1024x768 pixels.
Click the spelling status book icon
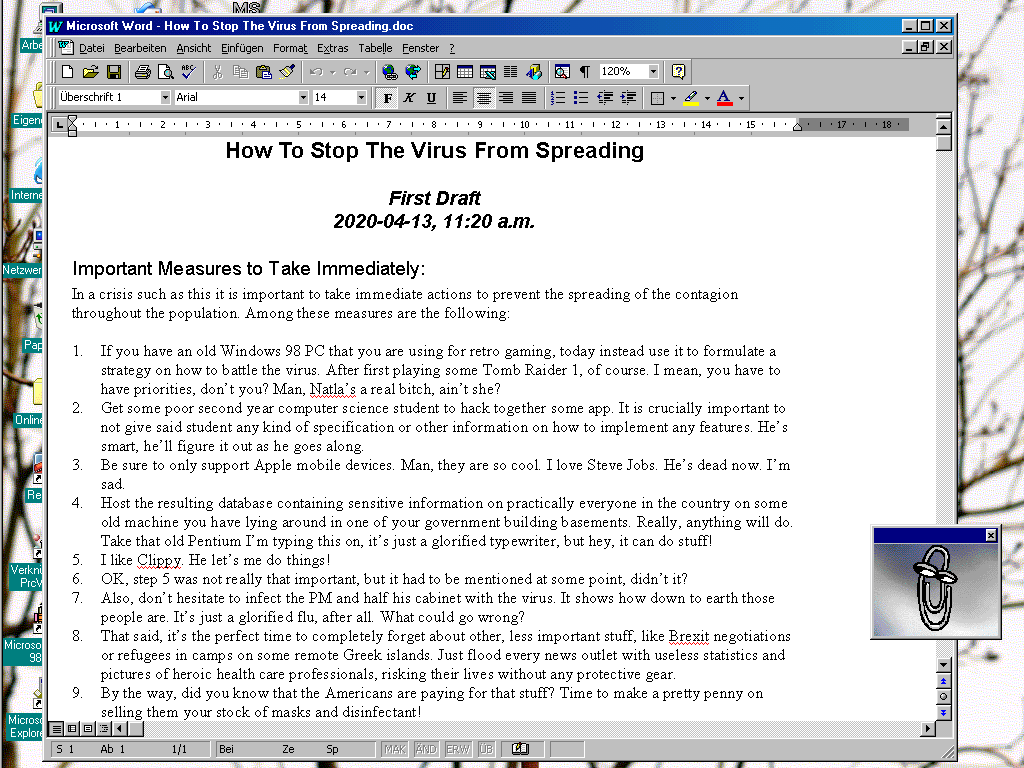[520, 749]
